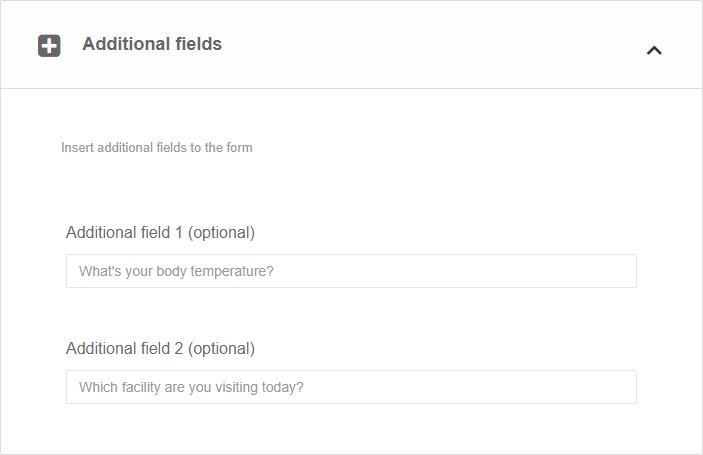
Task: Click the "Additional field 2 (optional)" label
Action: click(x=160, y=348)
